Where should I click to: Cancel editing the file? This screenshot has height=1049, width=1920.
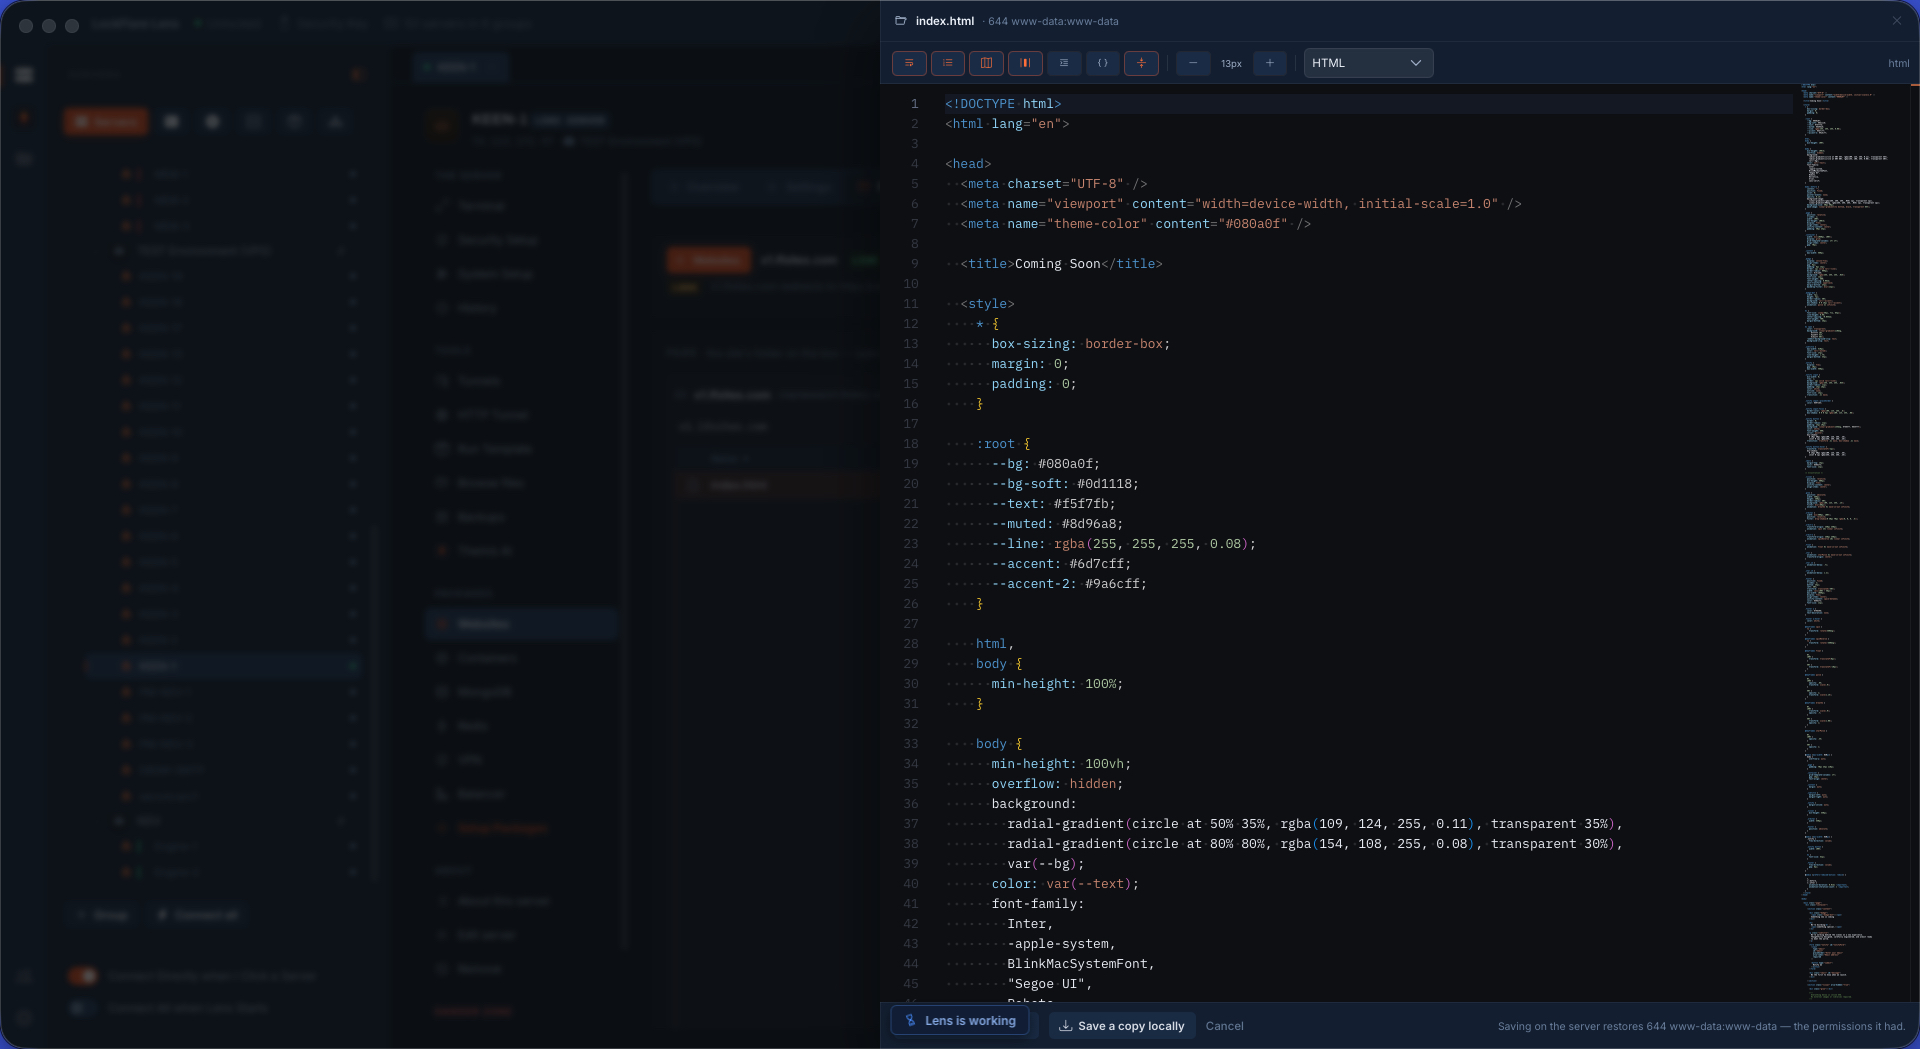[x=1224, y=1026]
